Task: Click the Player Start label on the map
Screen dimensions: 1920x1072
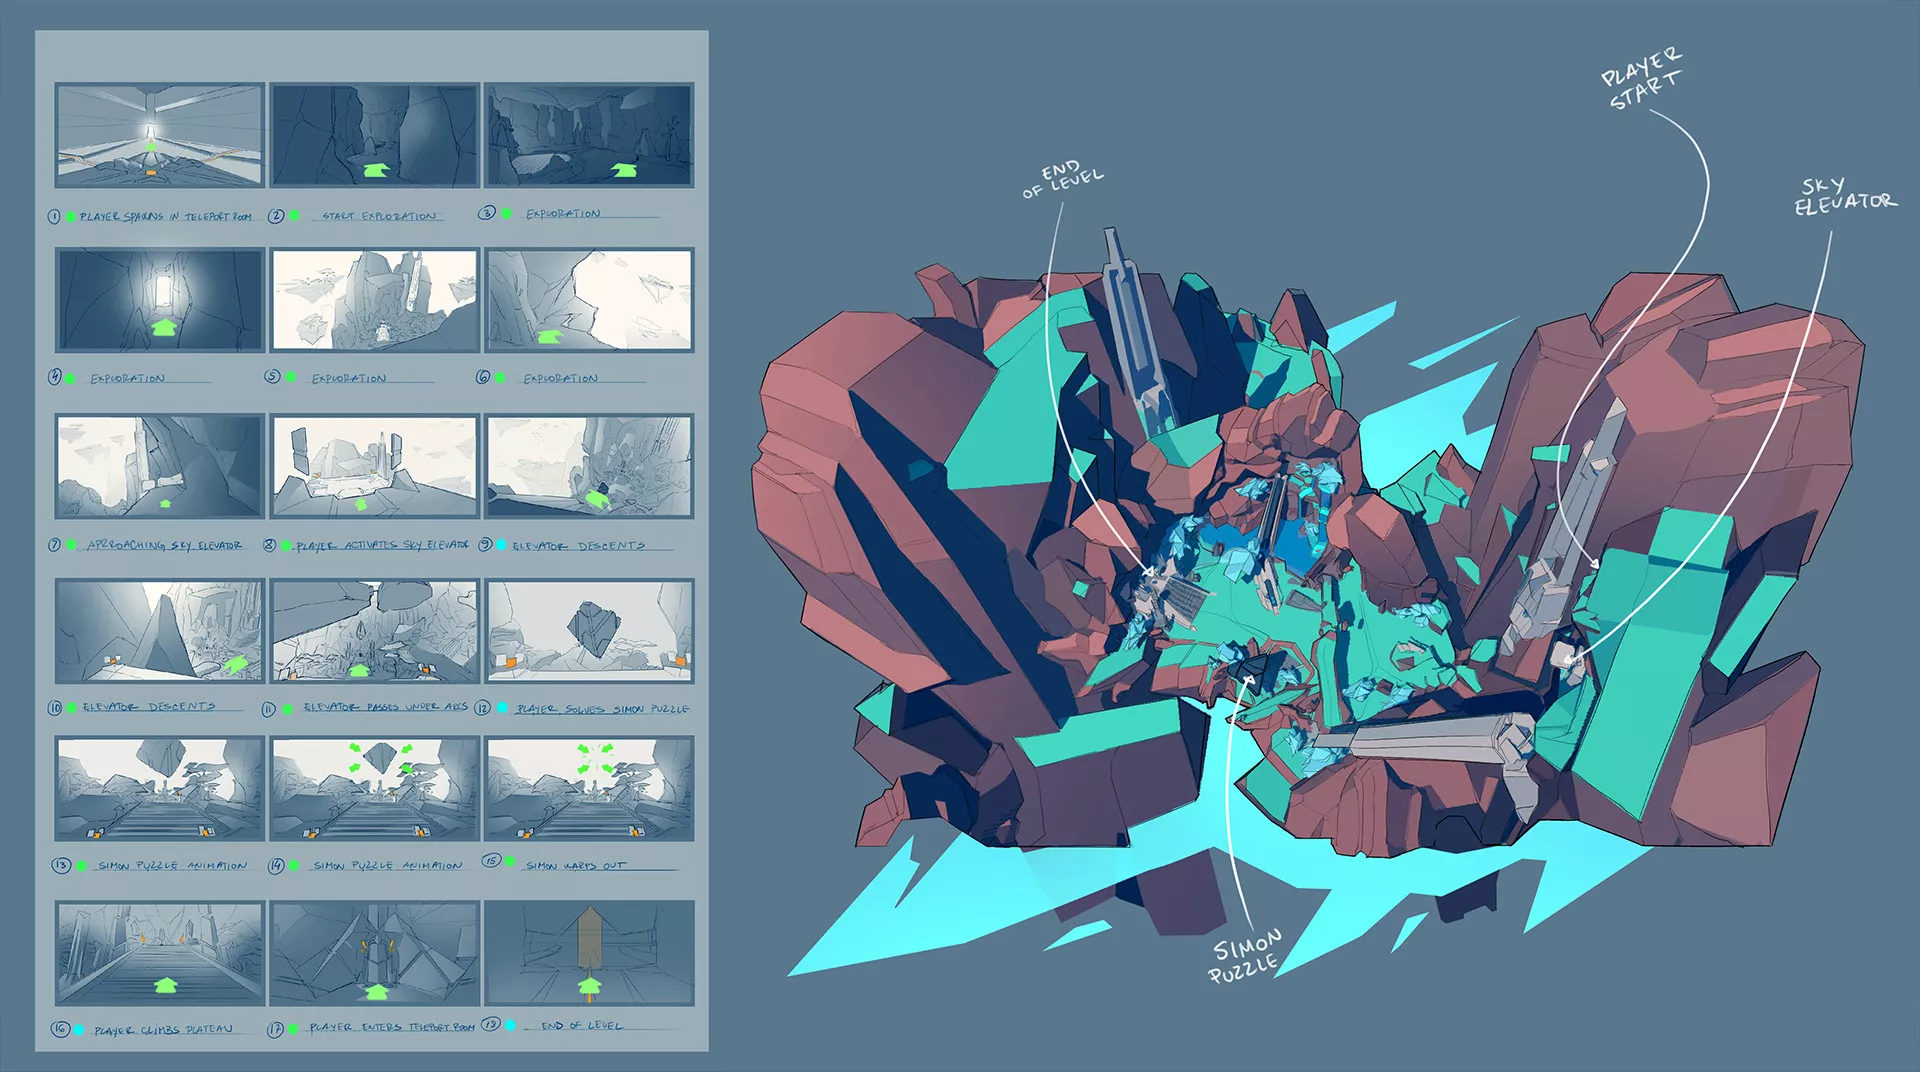Action: 1642,78
